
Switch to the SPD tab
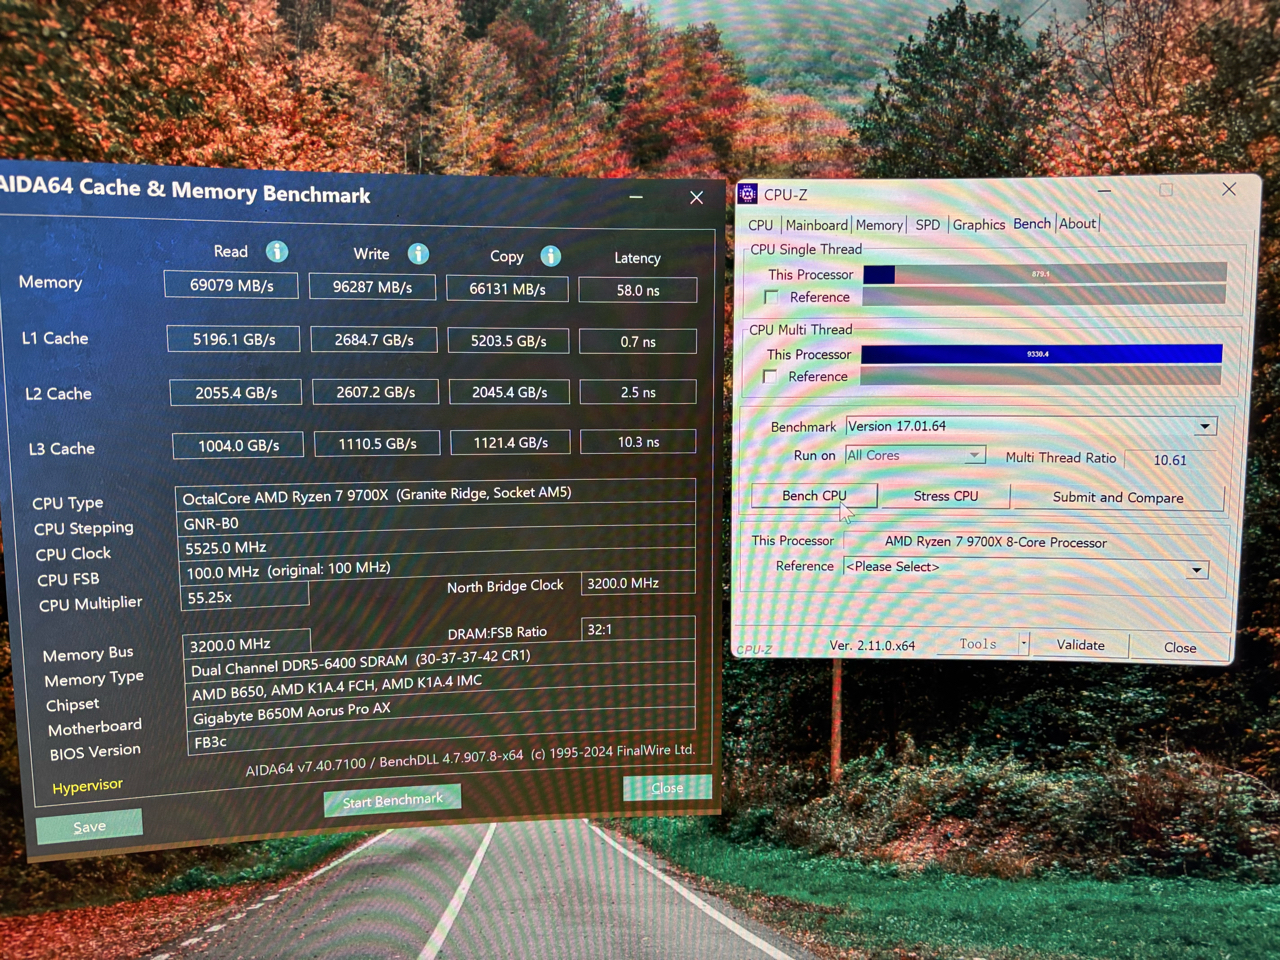[927, 224]
